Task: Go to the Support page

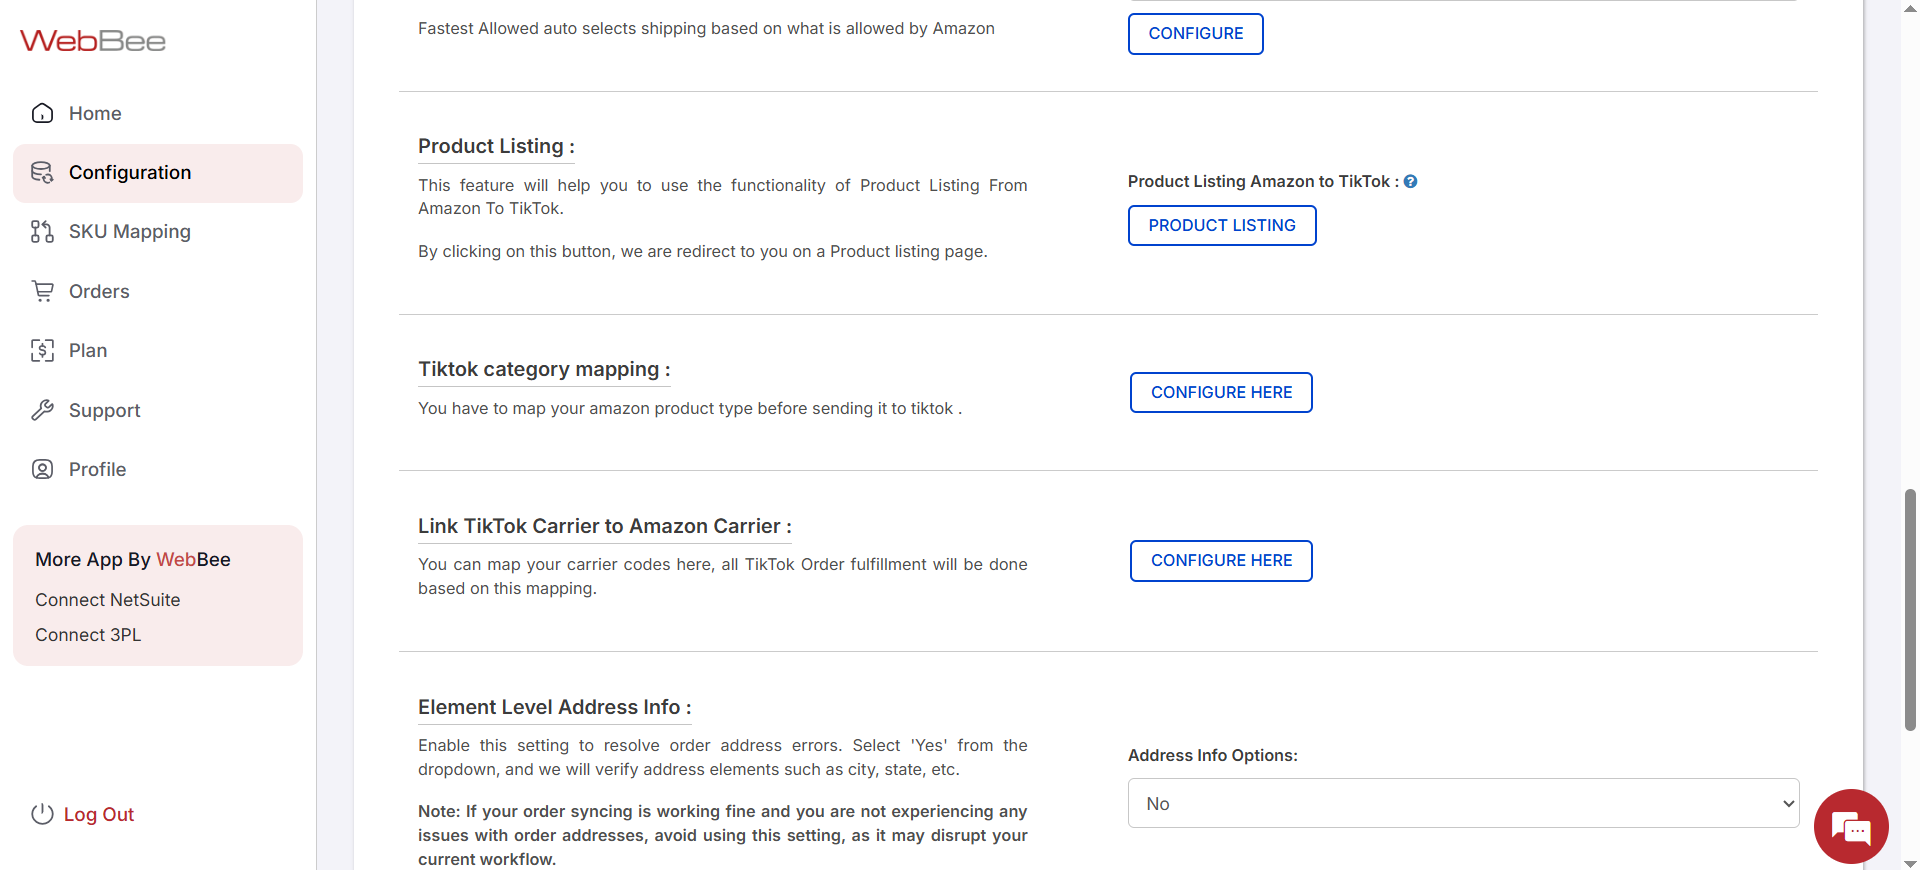Action: (x=104, y=410)
